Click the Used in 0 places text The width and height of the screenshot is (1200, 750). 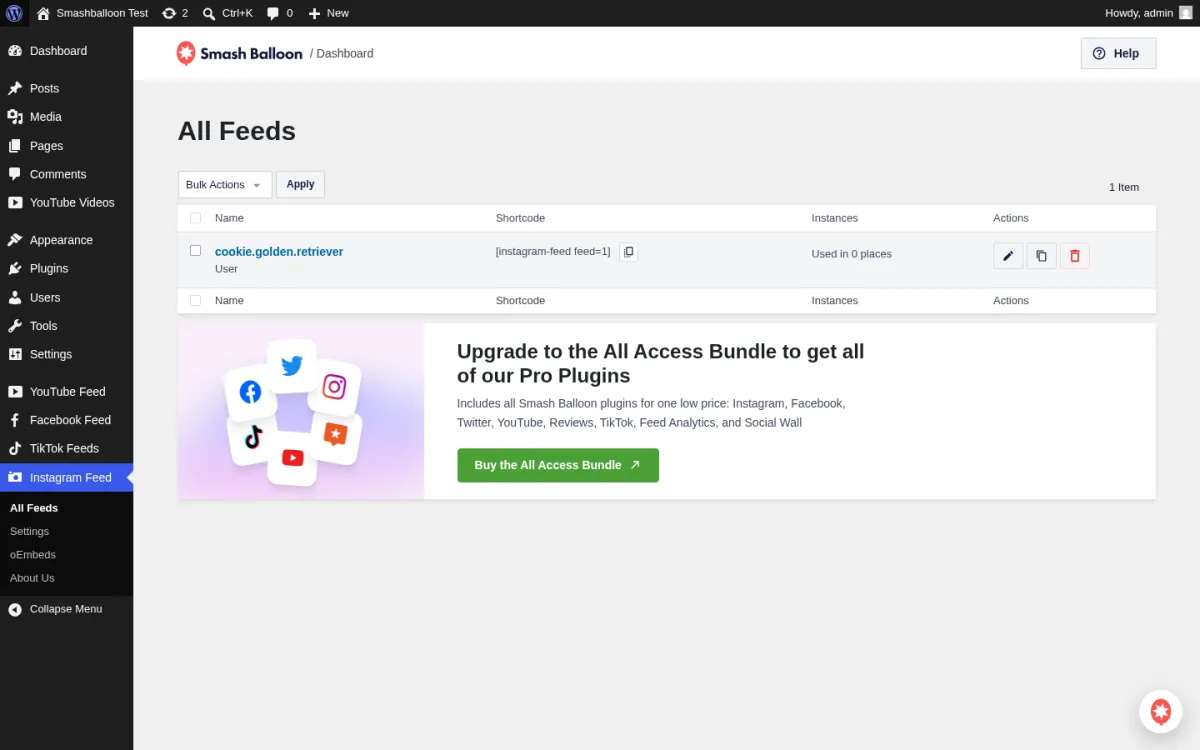pos(851,254)
